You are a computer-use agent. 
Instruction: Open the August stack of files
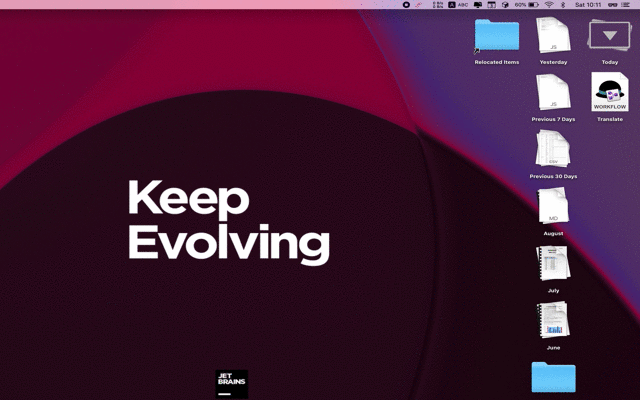(x=553, y=207)
